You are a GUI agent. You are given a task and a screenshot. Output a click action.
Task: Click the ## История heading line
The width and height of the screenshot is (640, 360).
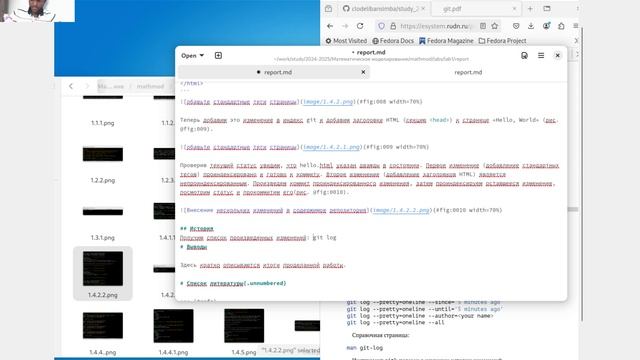[197, 229]
